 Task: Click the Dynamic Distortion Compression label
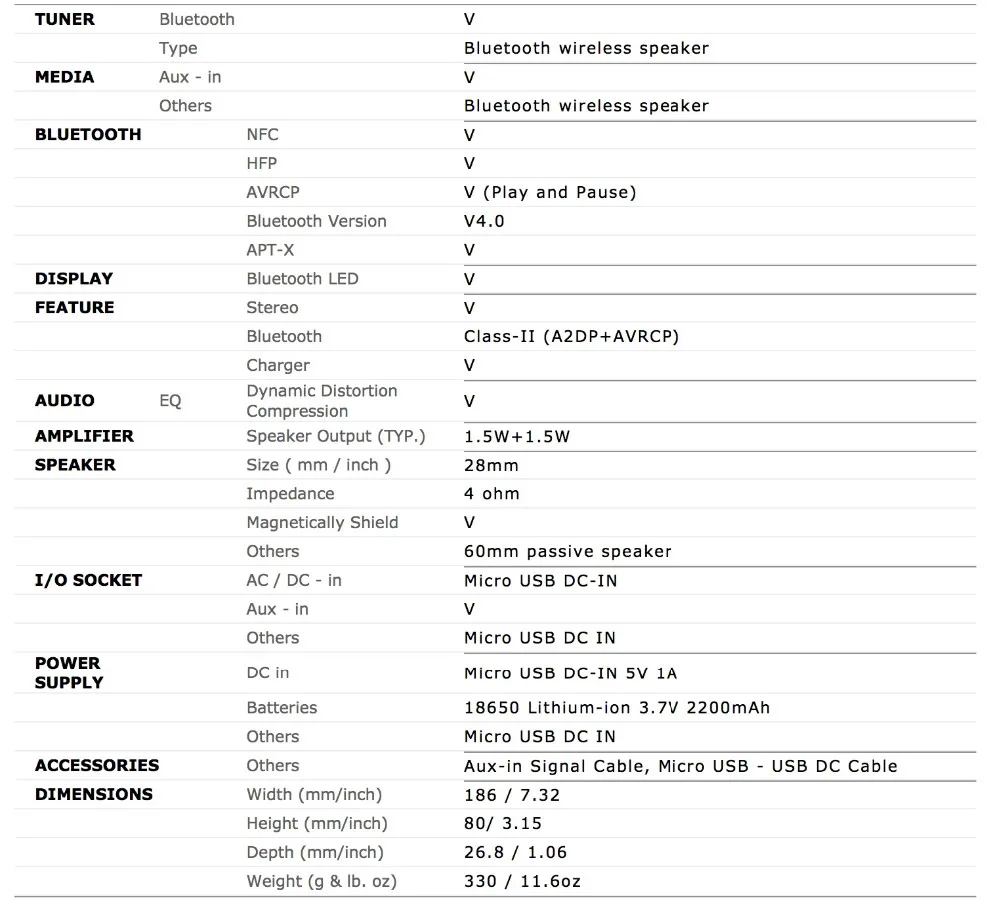click(x=322, y=401)
